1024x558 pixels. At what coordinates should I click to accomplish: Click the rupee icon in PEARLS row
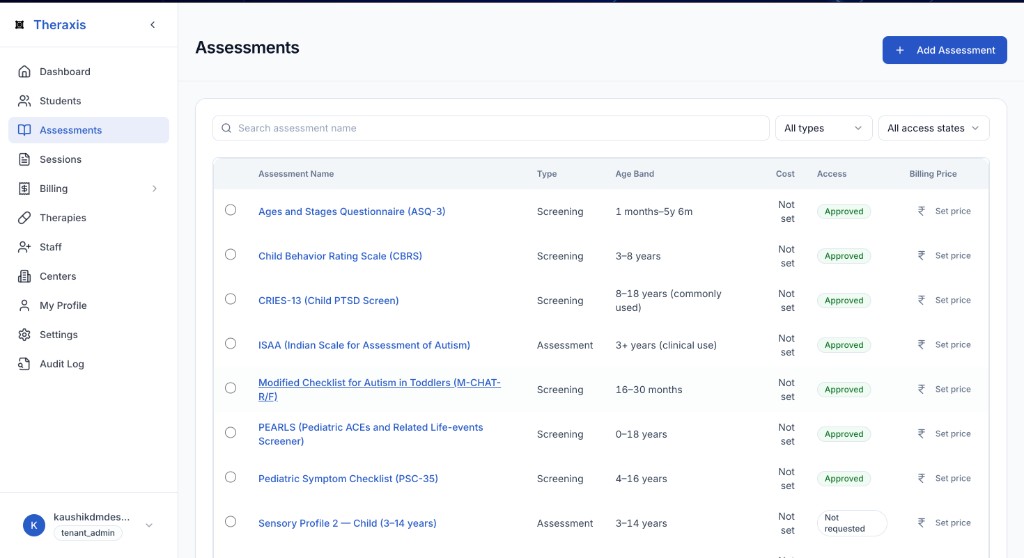(921, 433)
